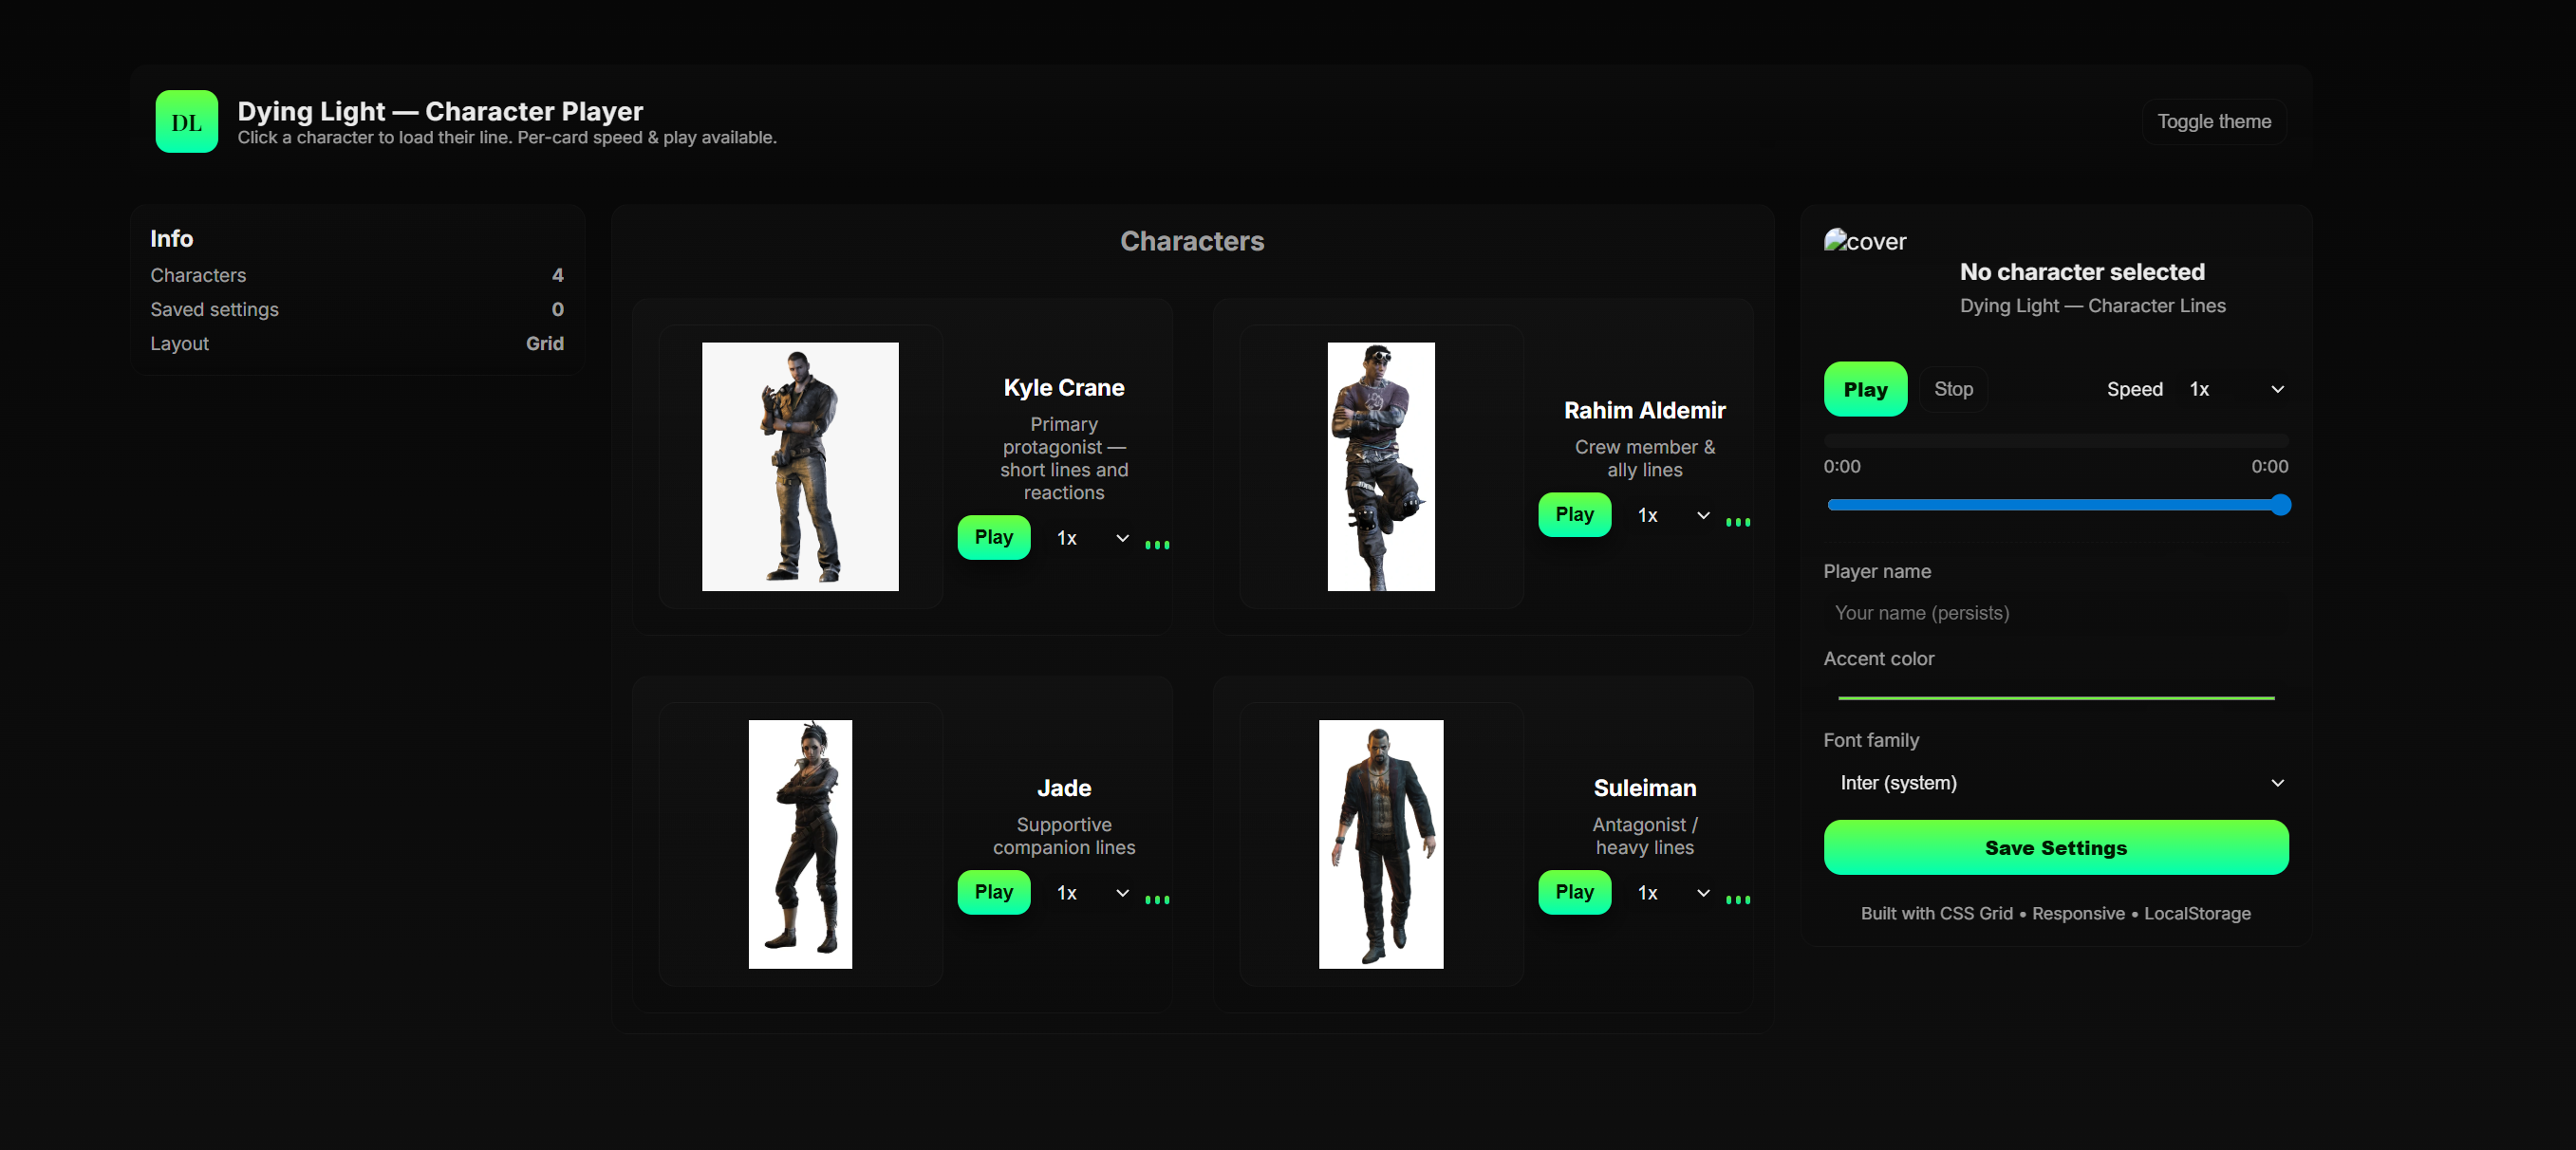Open Rahim Aldemir's 1x speed dropdown
The width and height of the screenshot is (2576, 1150).
coord(1673,515)
